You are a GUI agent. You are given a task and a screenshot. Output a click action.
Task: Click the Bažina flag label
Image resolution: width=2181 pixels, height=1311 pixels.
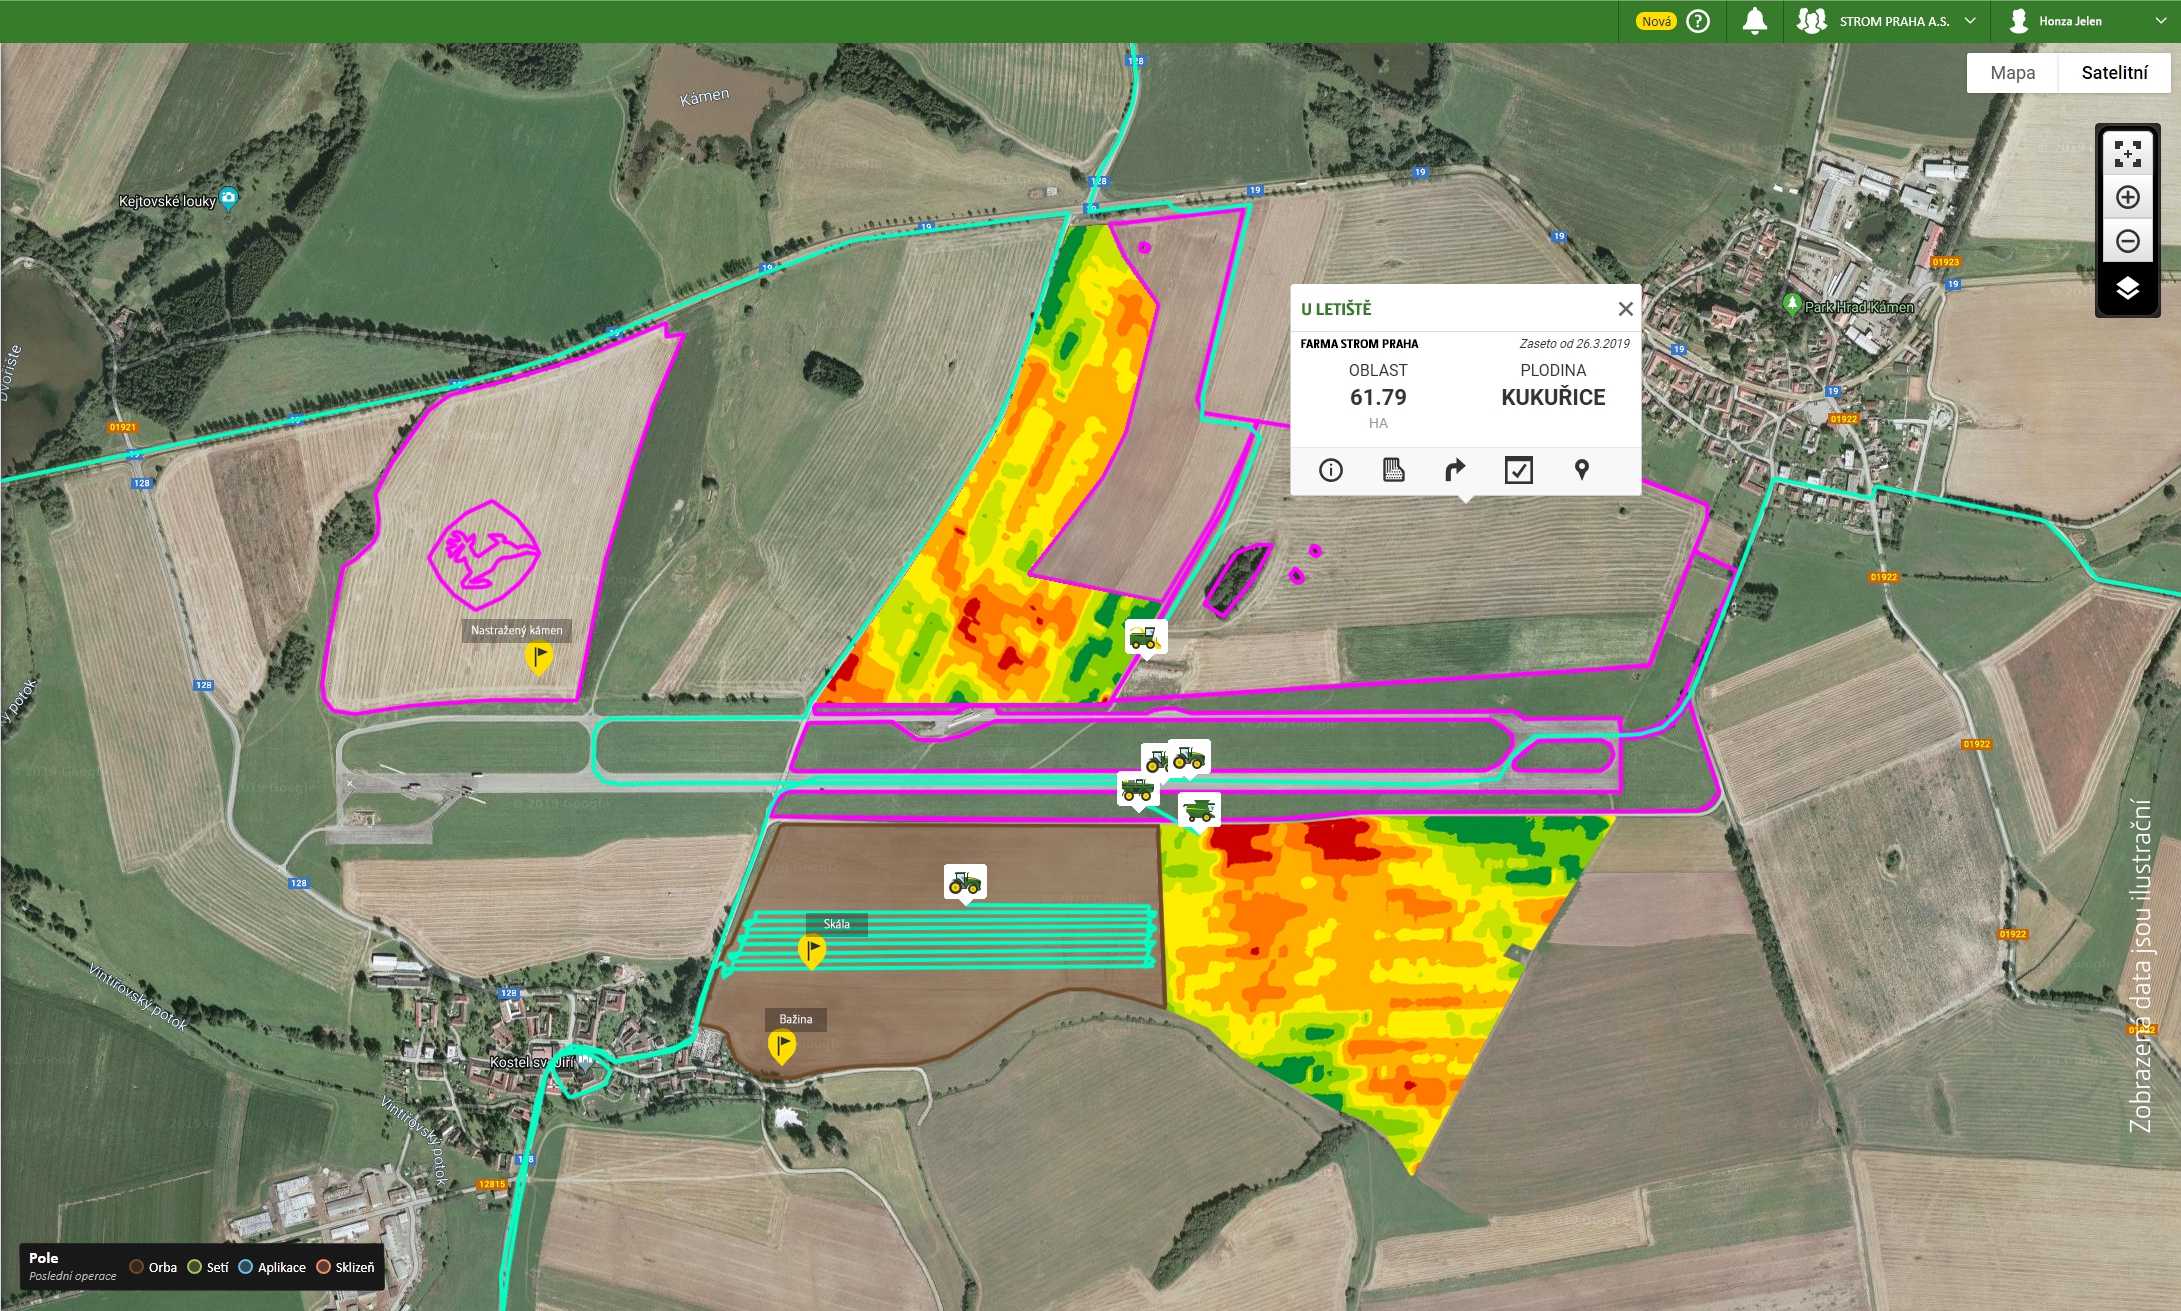[x=796, y=1019]
